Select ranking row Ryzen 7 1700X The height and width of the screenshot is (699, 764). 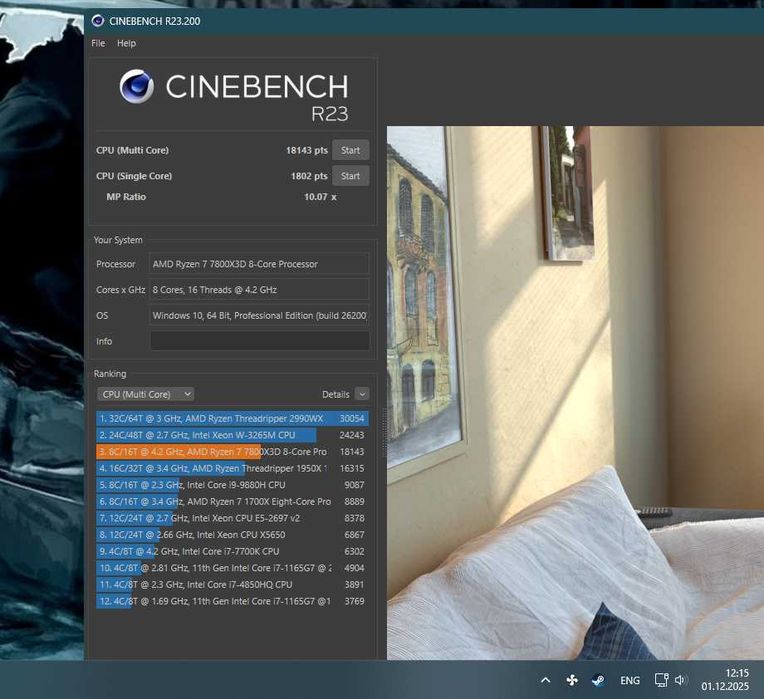[232, 501]
